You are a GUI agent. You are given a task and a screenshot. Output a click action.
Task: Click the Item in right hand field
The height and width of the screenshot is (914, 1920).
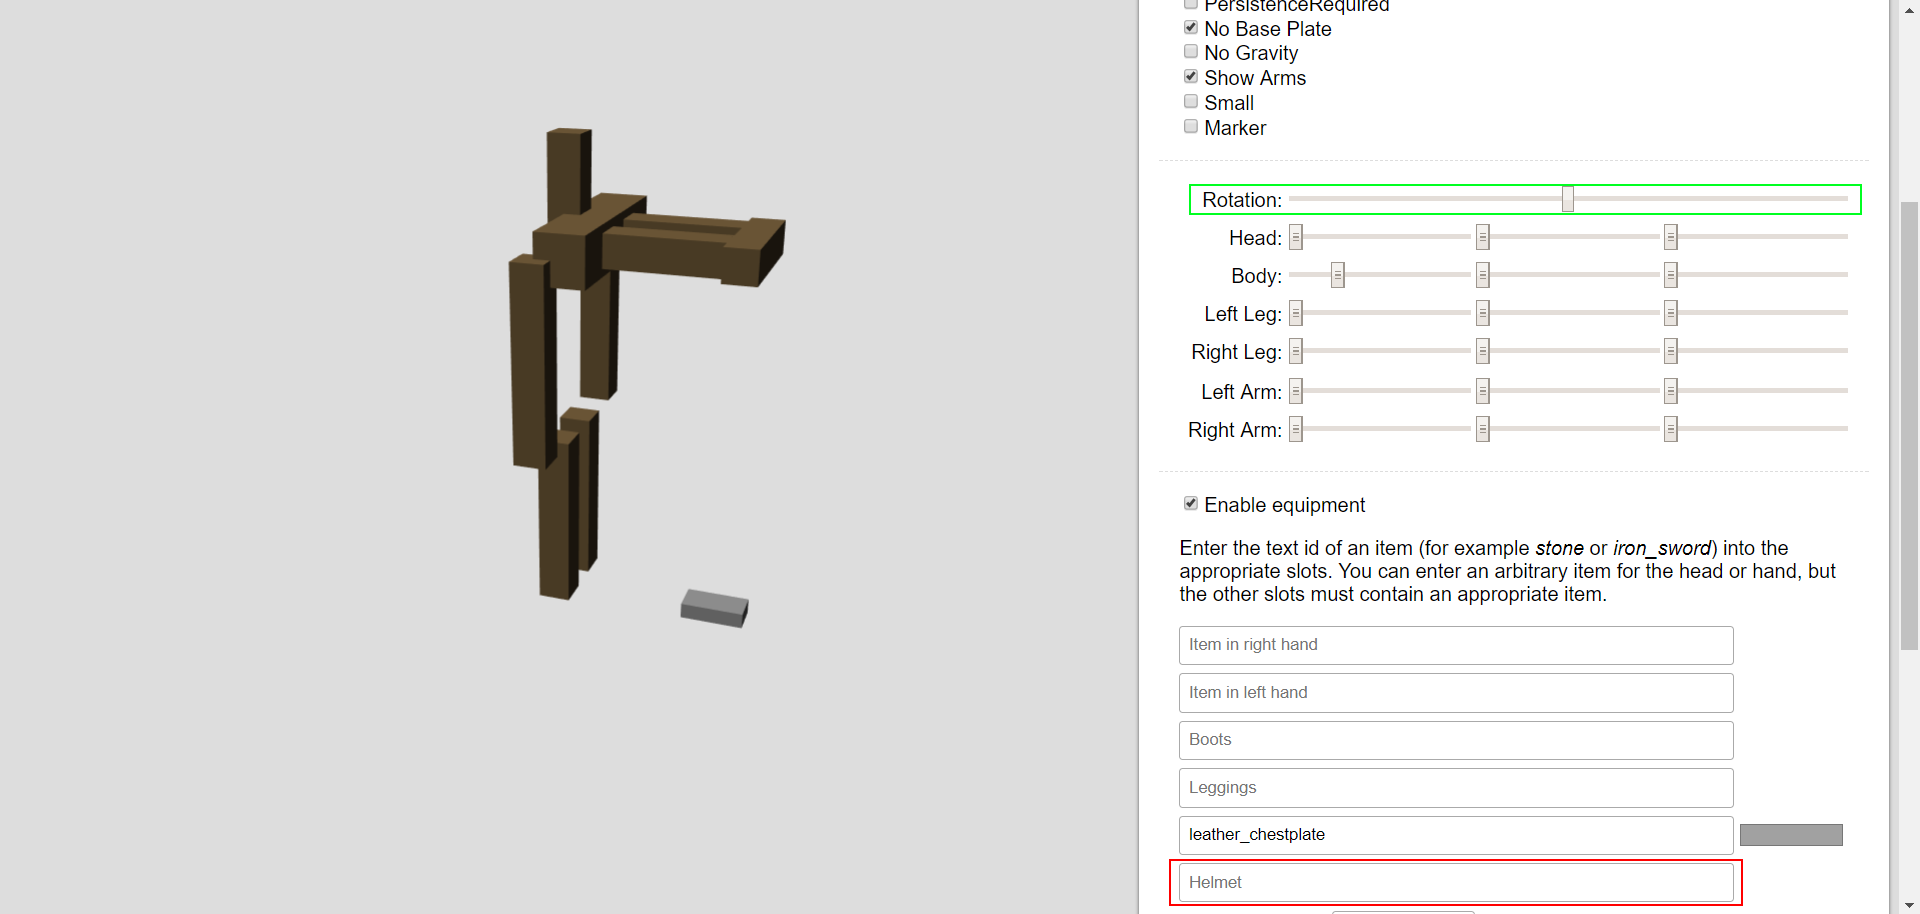1455,645
